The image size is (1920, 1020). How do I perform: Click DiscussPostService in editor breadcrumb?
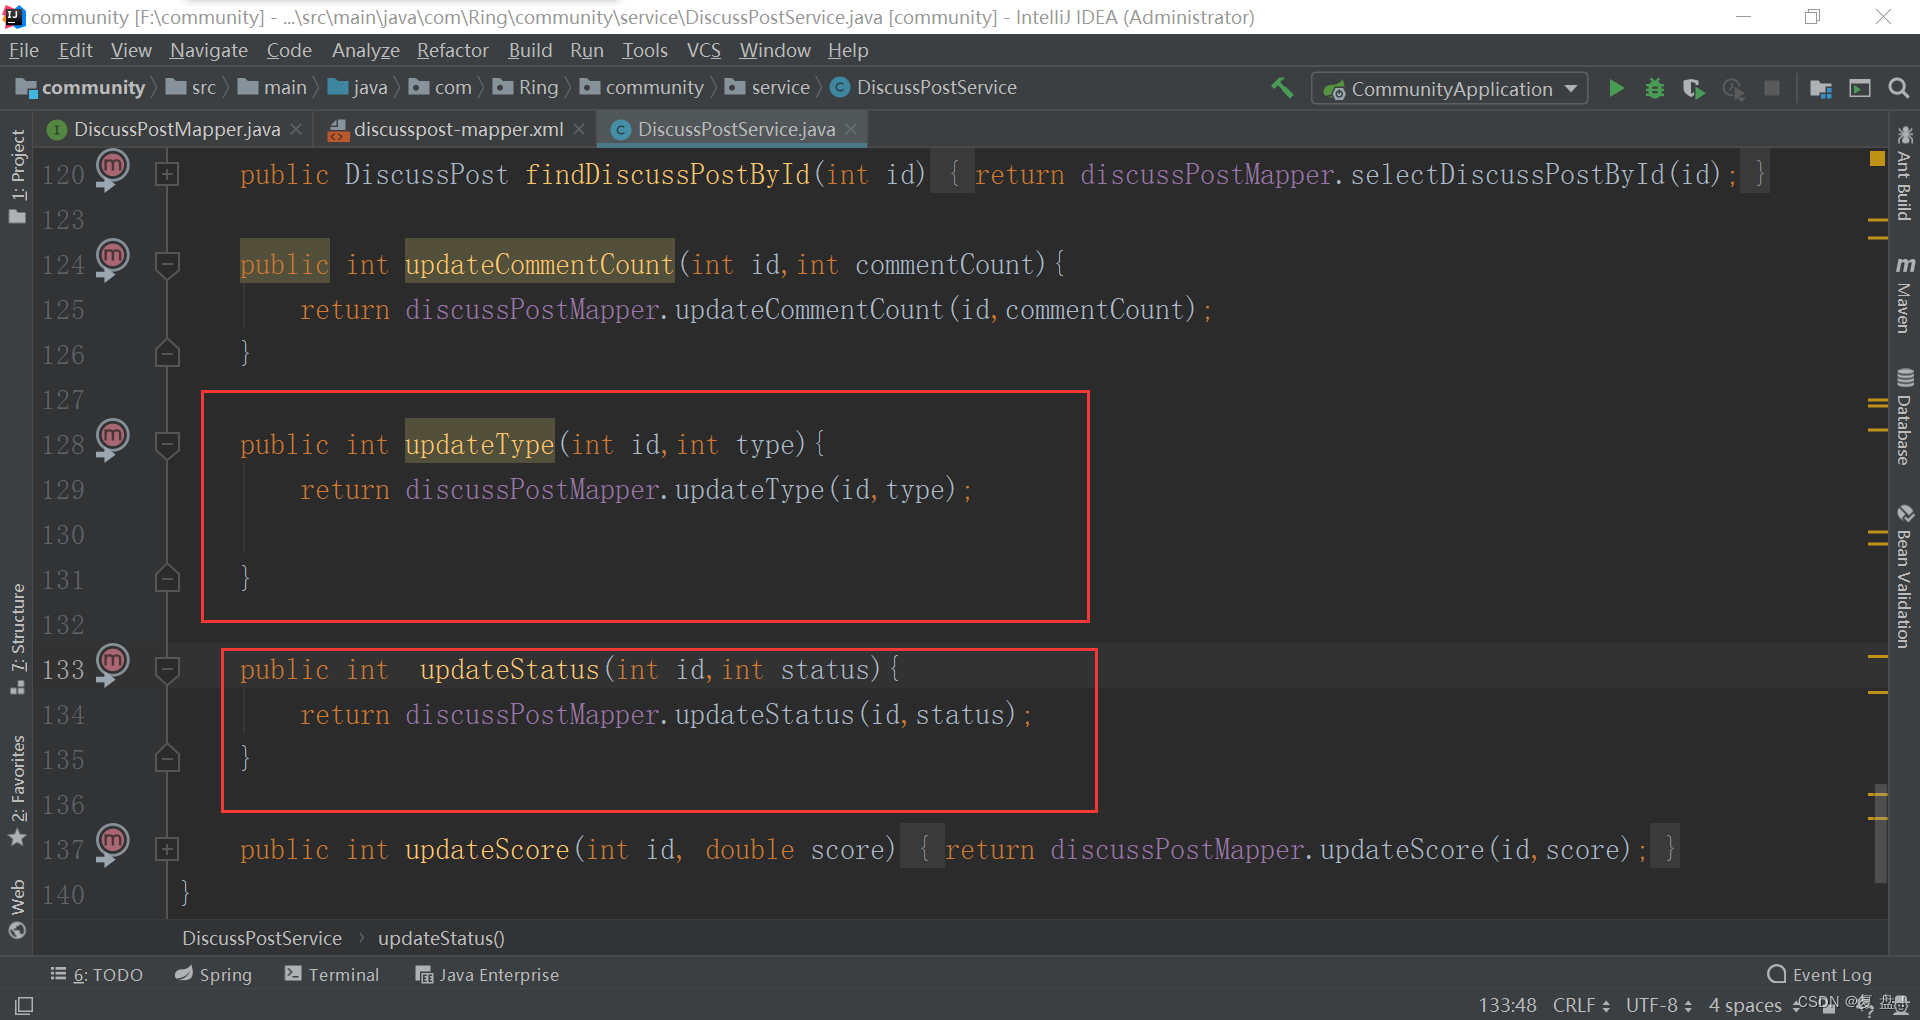coord(262,938)
